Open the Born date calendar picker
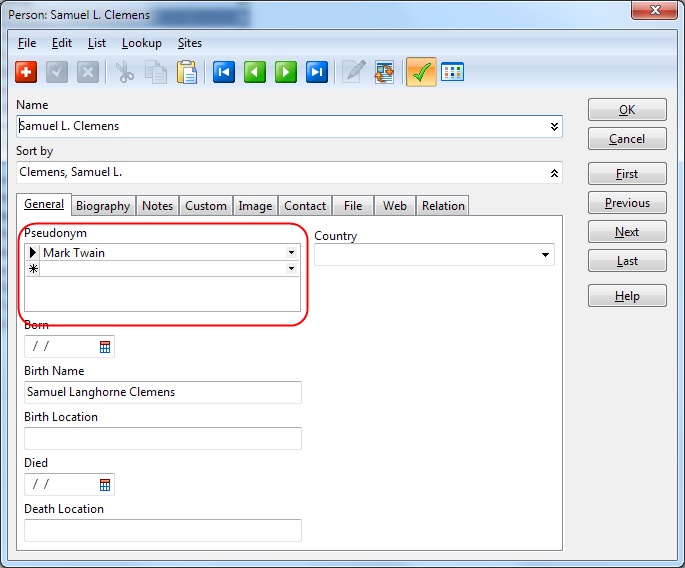The width and height of the screenshot is (685, 568). point(105,347)
